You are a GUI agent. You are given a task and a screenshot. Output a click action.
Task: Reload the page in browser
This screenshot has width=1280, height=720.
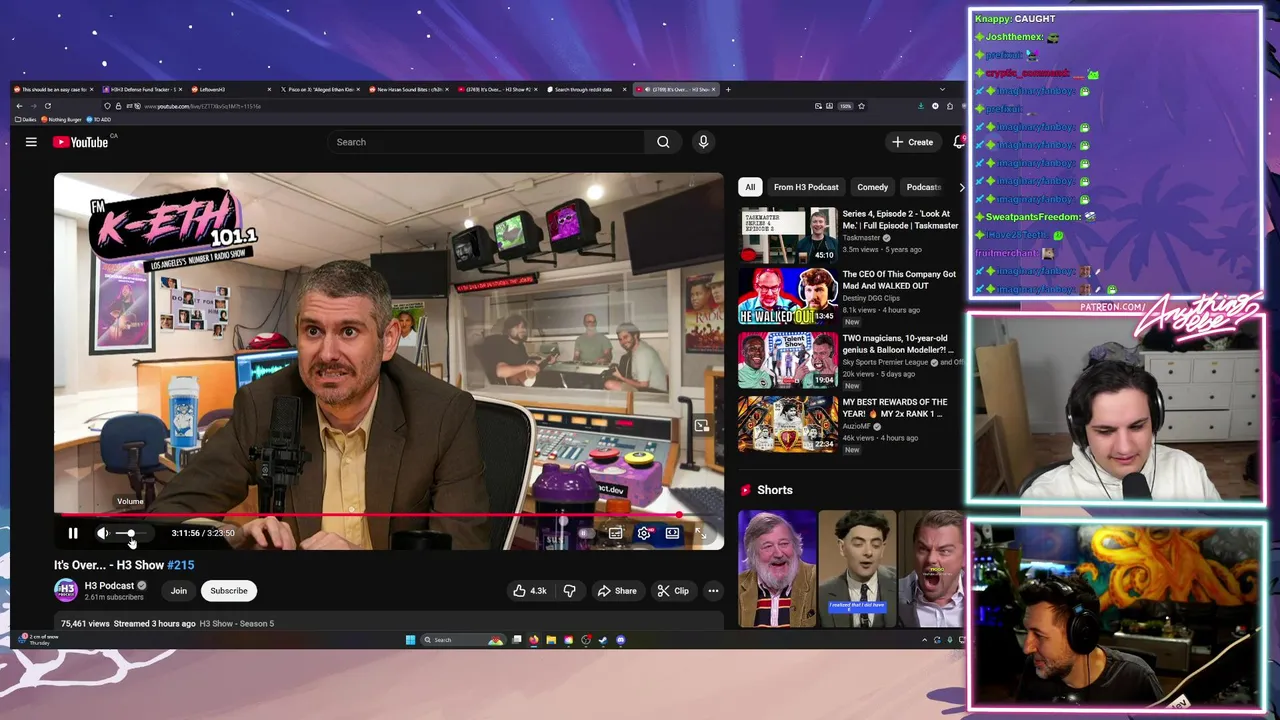(47, 106)
